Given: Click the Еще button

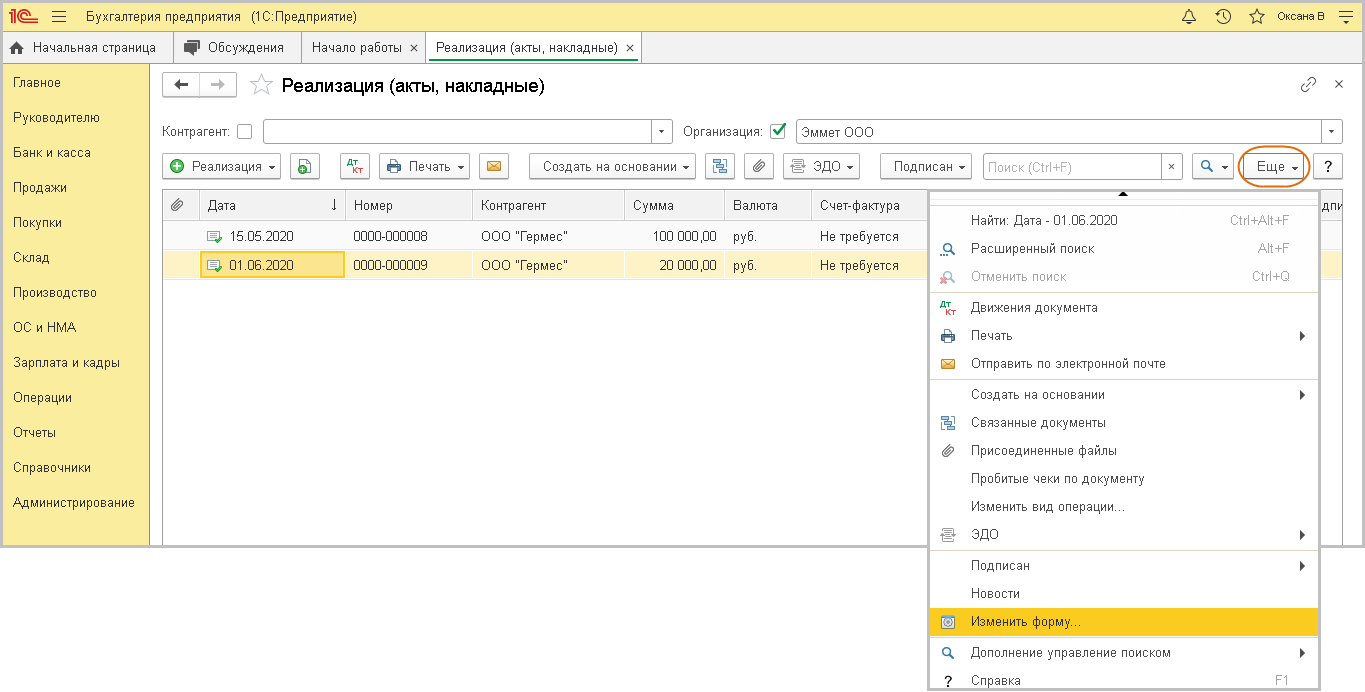Looking at the screenshot, I should pos(1275,167).
